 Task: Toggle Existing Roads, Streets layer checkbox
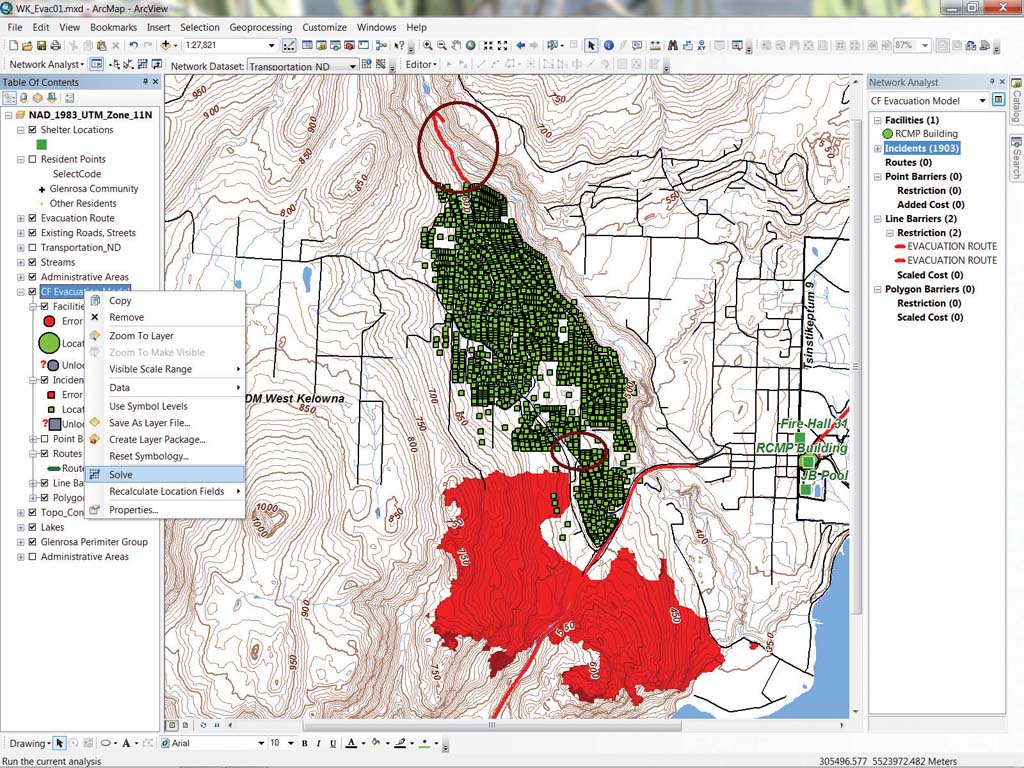[x=33, y=232]
